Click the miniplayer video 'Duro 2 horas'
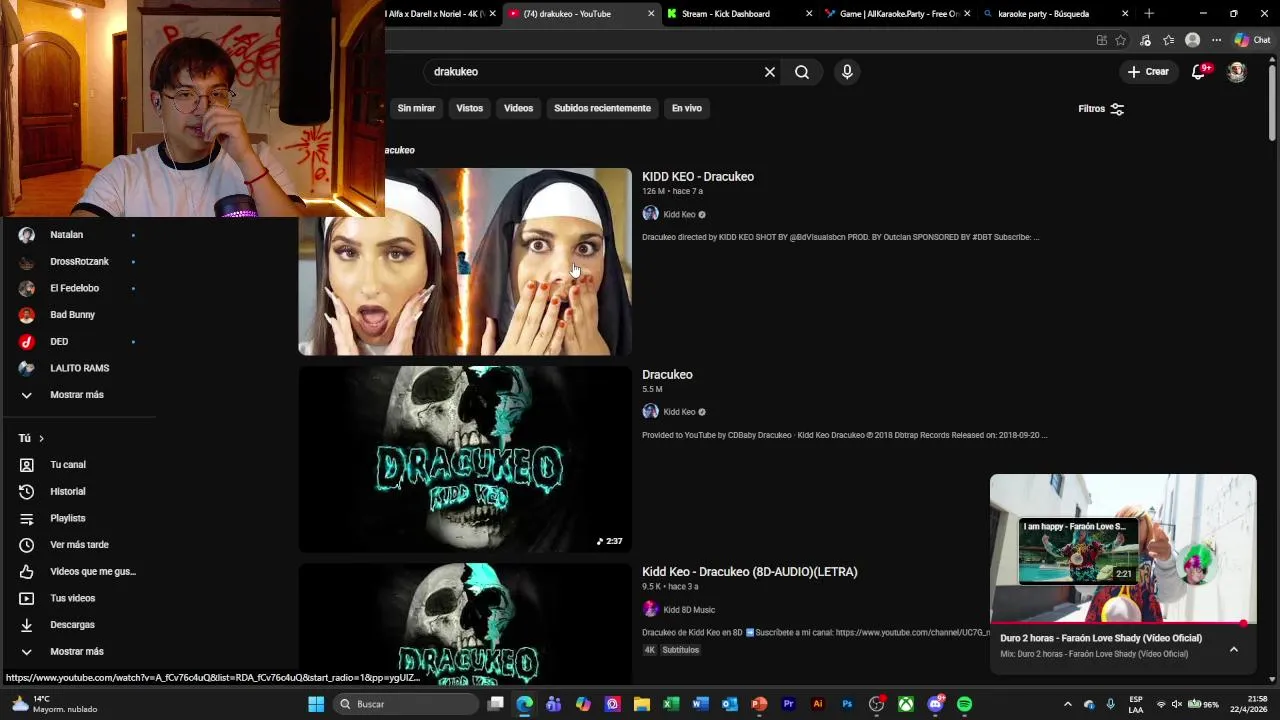 (1123, 548)
